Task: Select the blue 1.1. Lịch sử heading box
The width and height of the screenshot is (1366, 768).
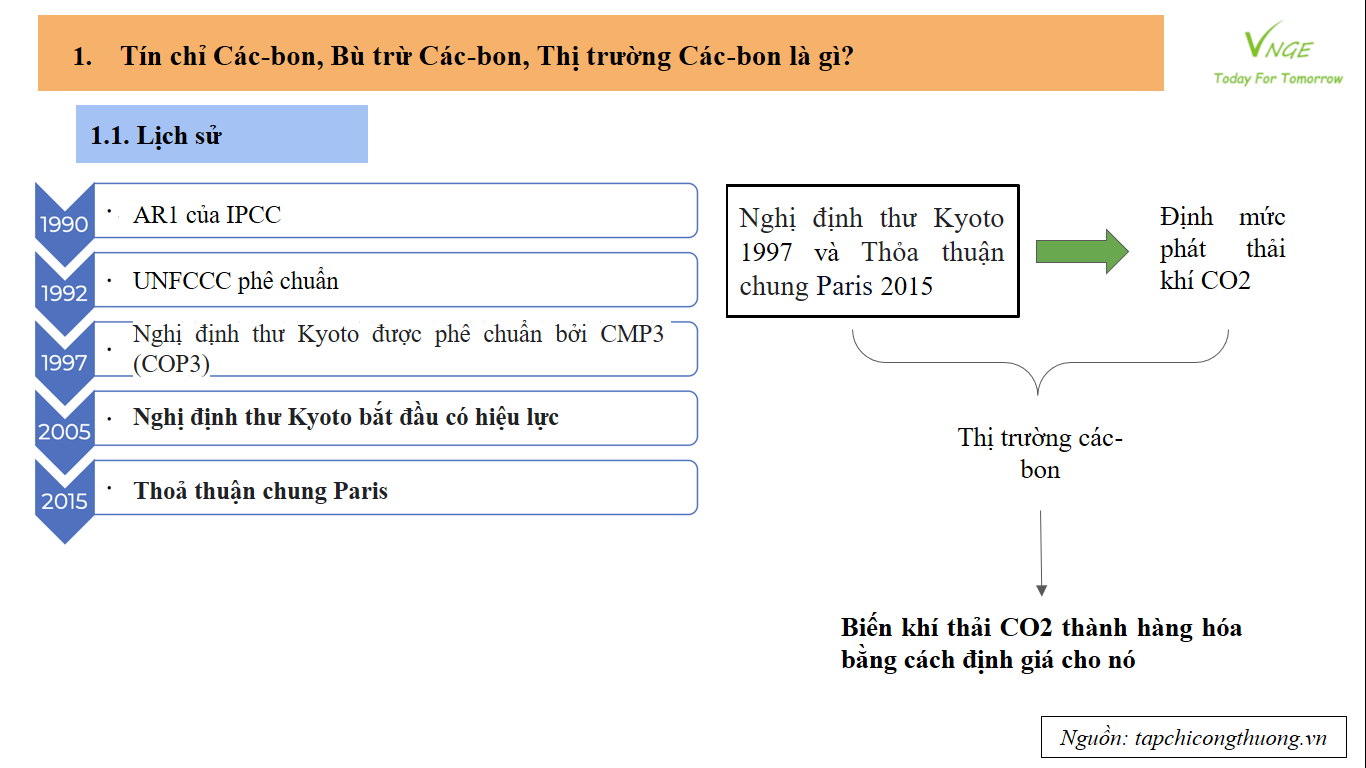Action: point(222,134)
